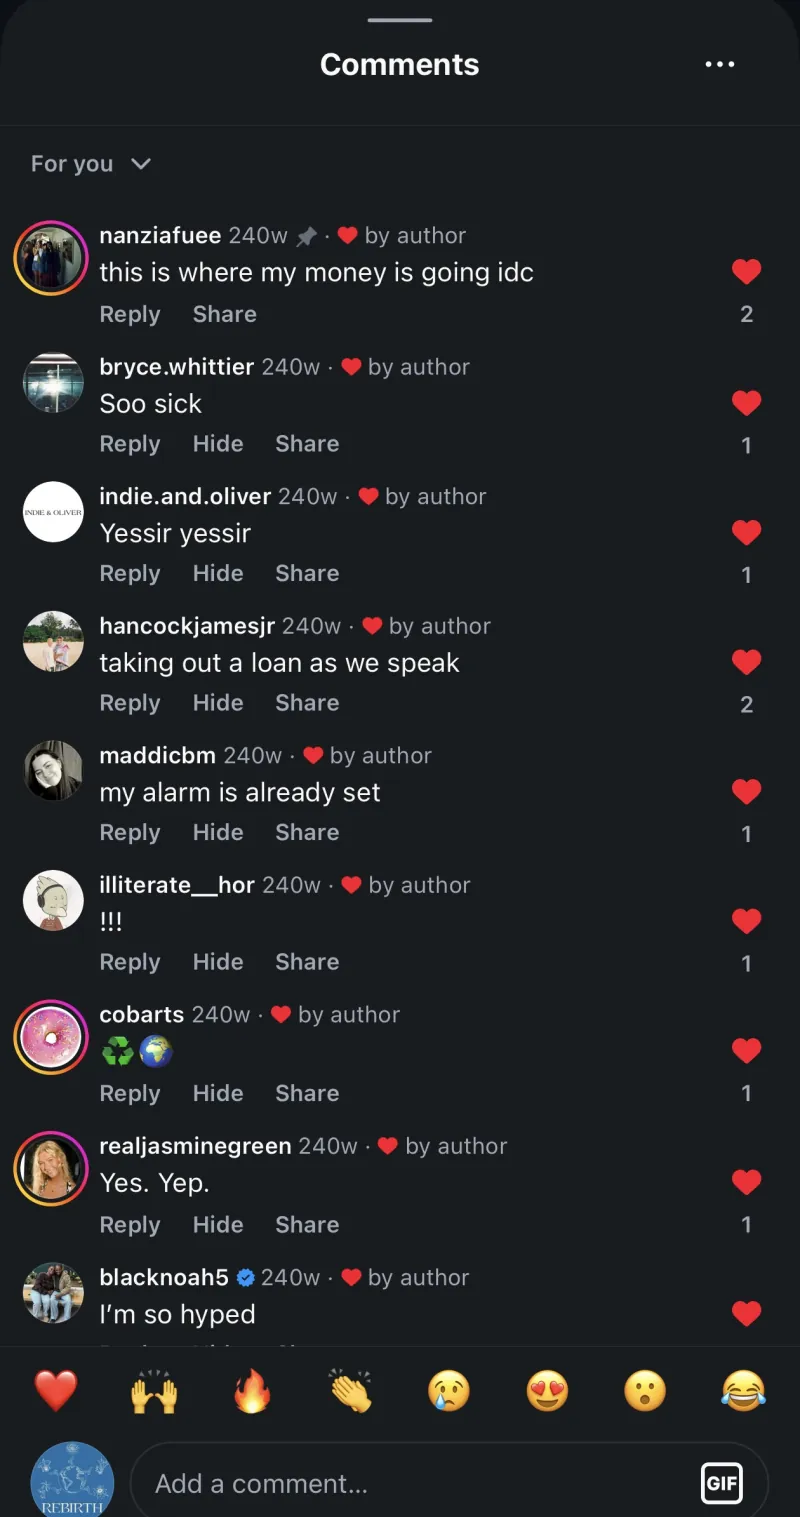The image size is (800, 1517).
Task: Insert the fire emoji reaction
Action: pyautogui.click(x=252, y=1391)
